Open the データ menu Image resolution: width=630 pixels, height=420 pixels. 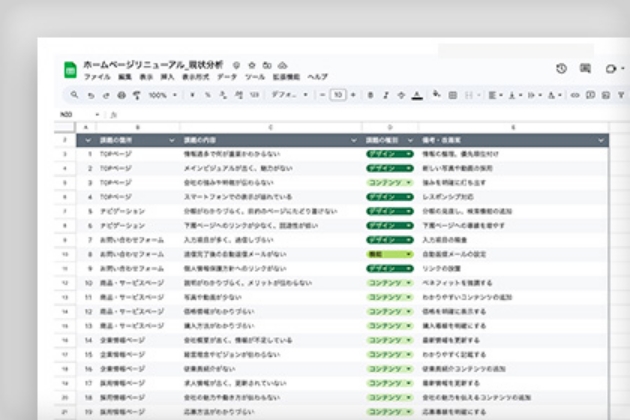pos(227,77)
